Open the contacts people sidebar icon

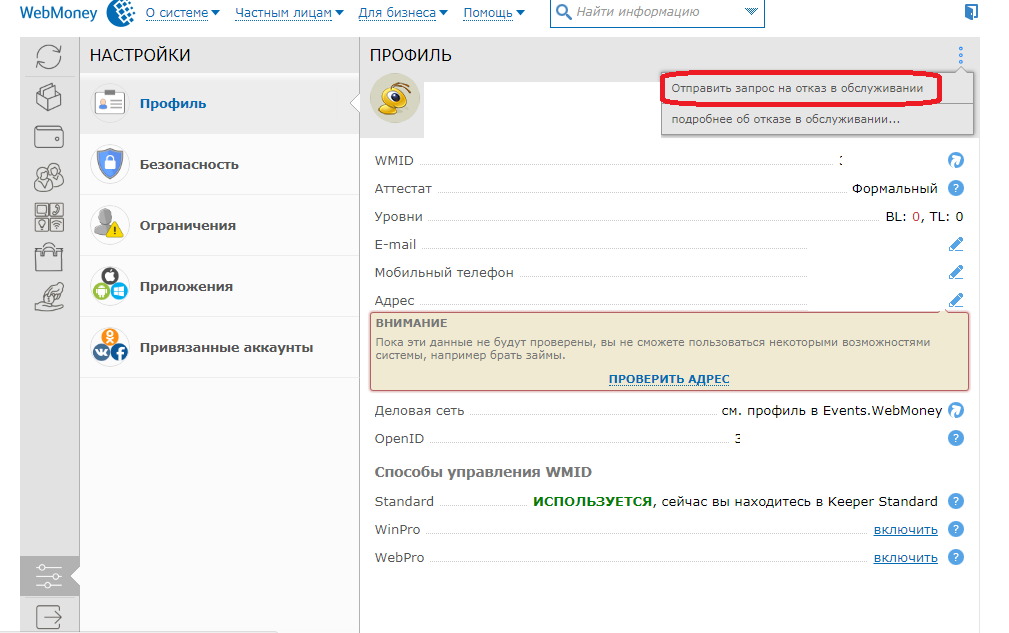pyautogui.click(x=49, y=178)
